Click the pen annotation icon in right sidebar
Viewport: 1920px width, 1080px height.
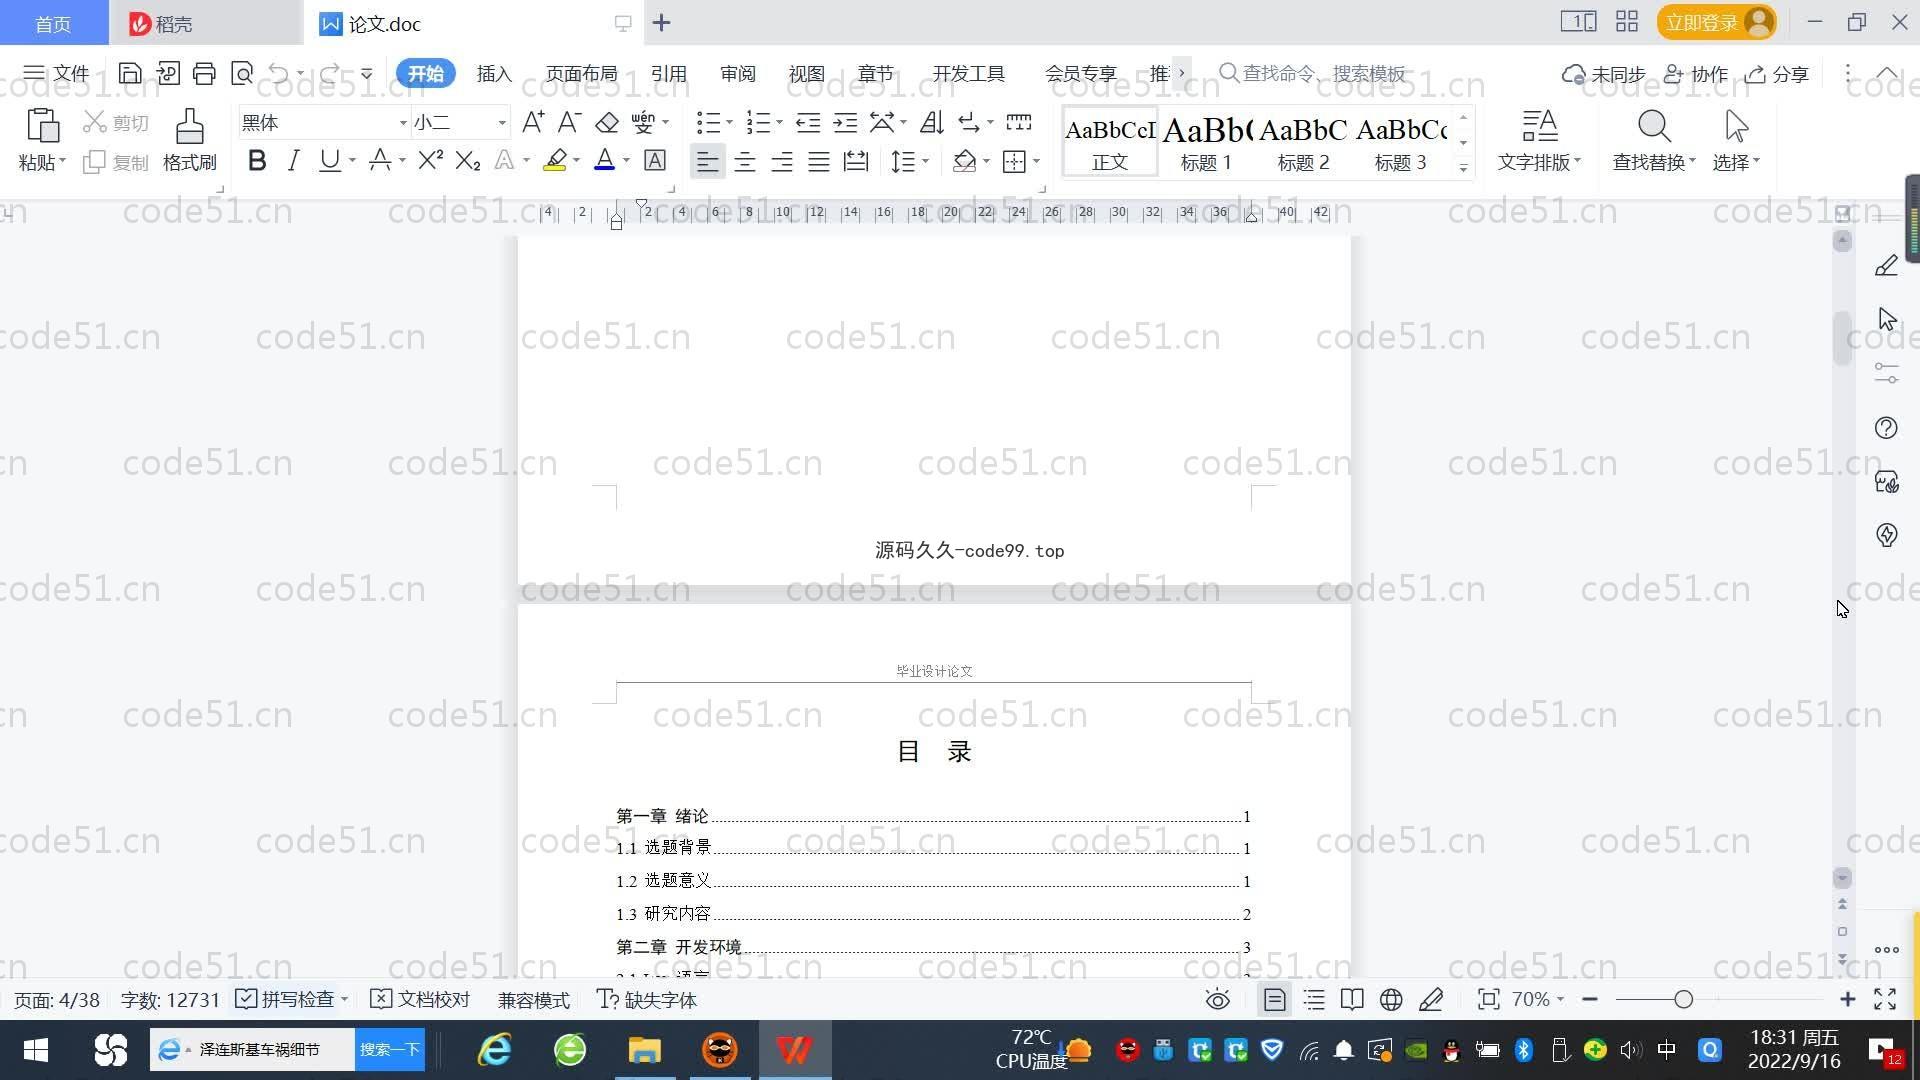1886,265
